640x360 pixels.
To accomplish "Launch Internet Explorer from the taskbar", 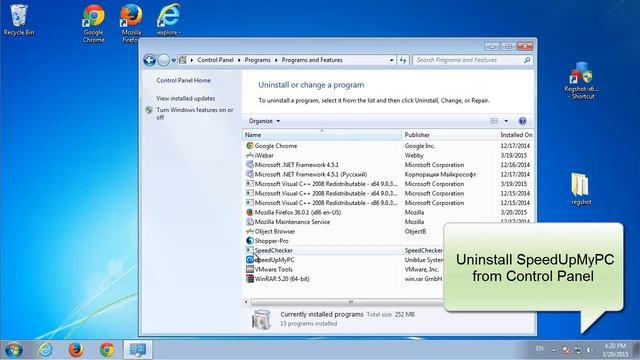I will 45,350.
